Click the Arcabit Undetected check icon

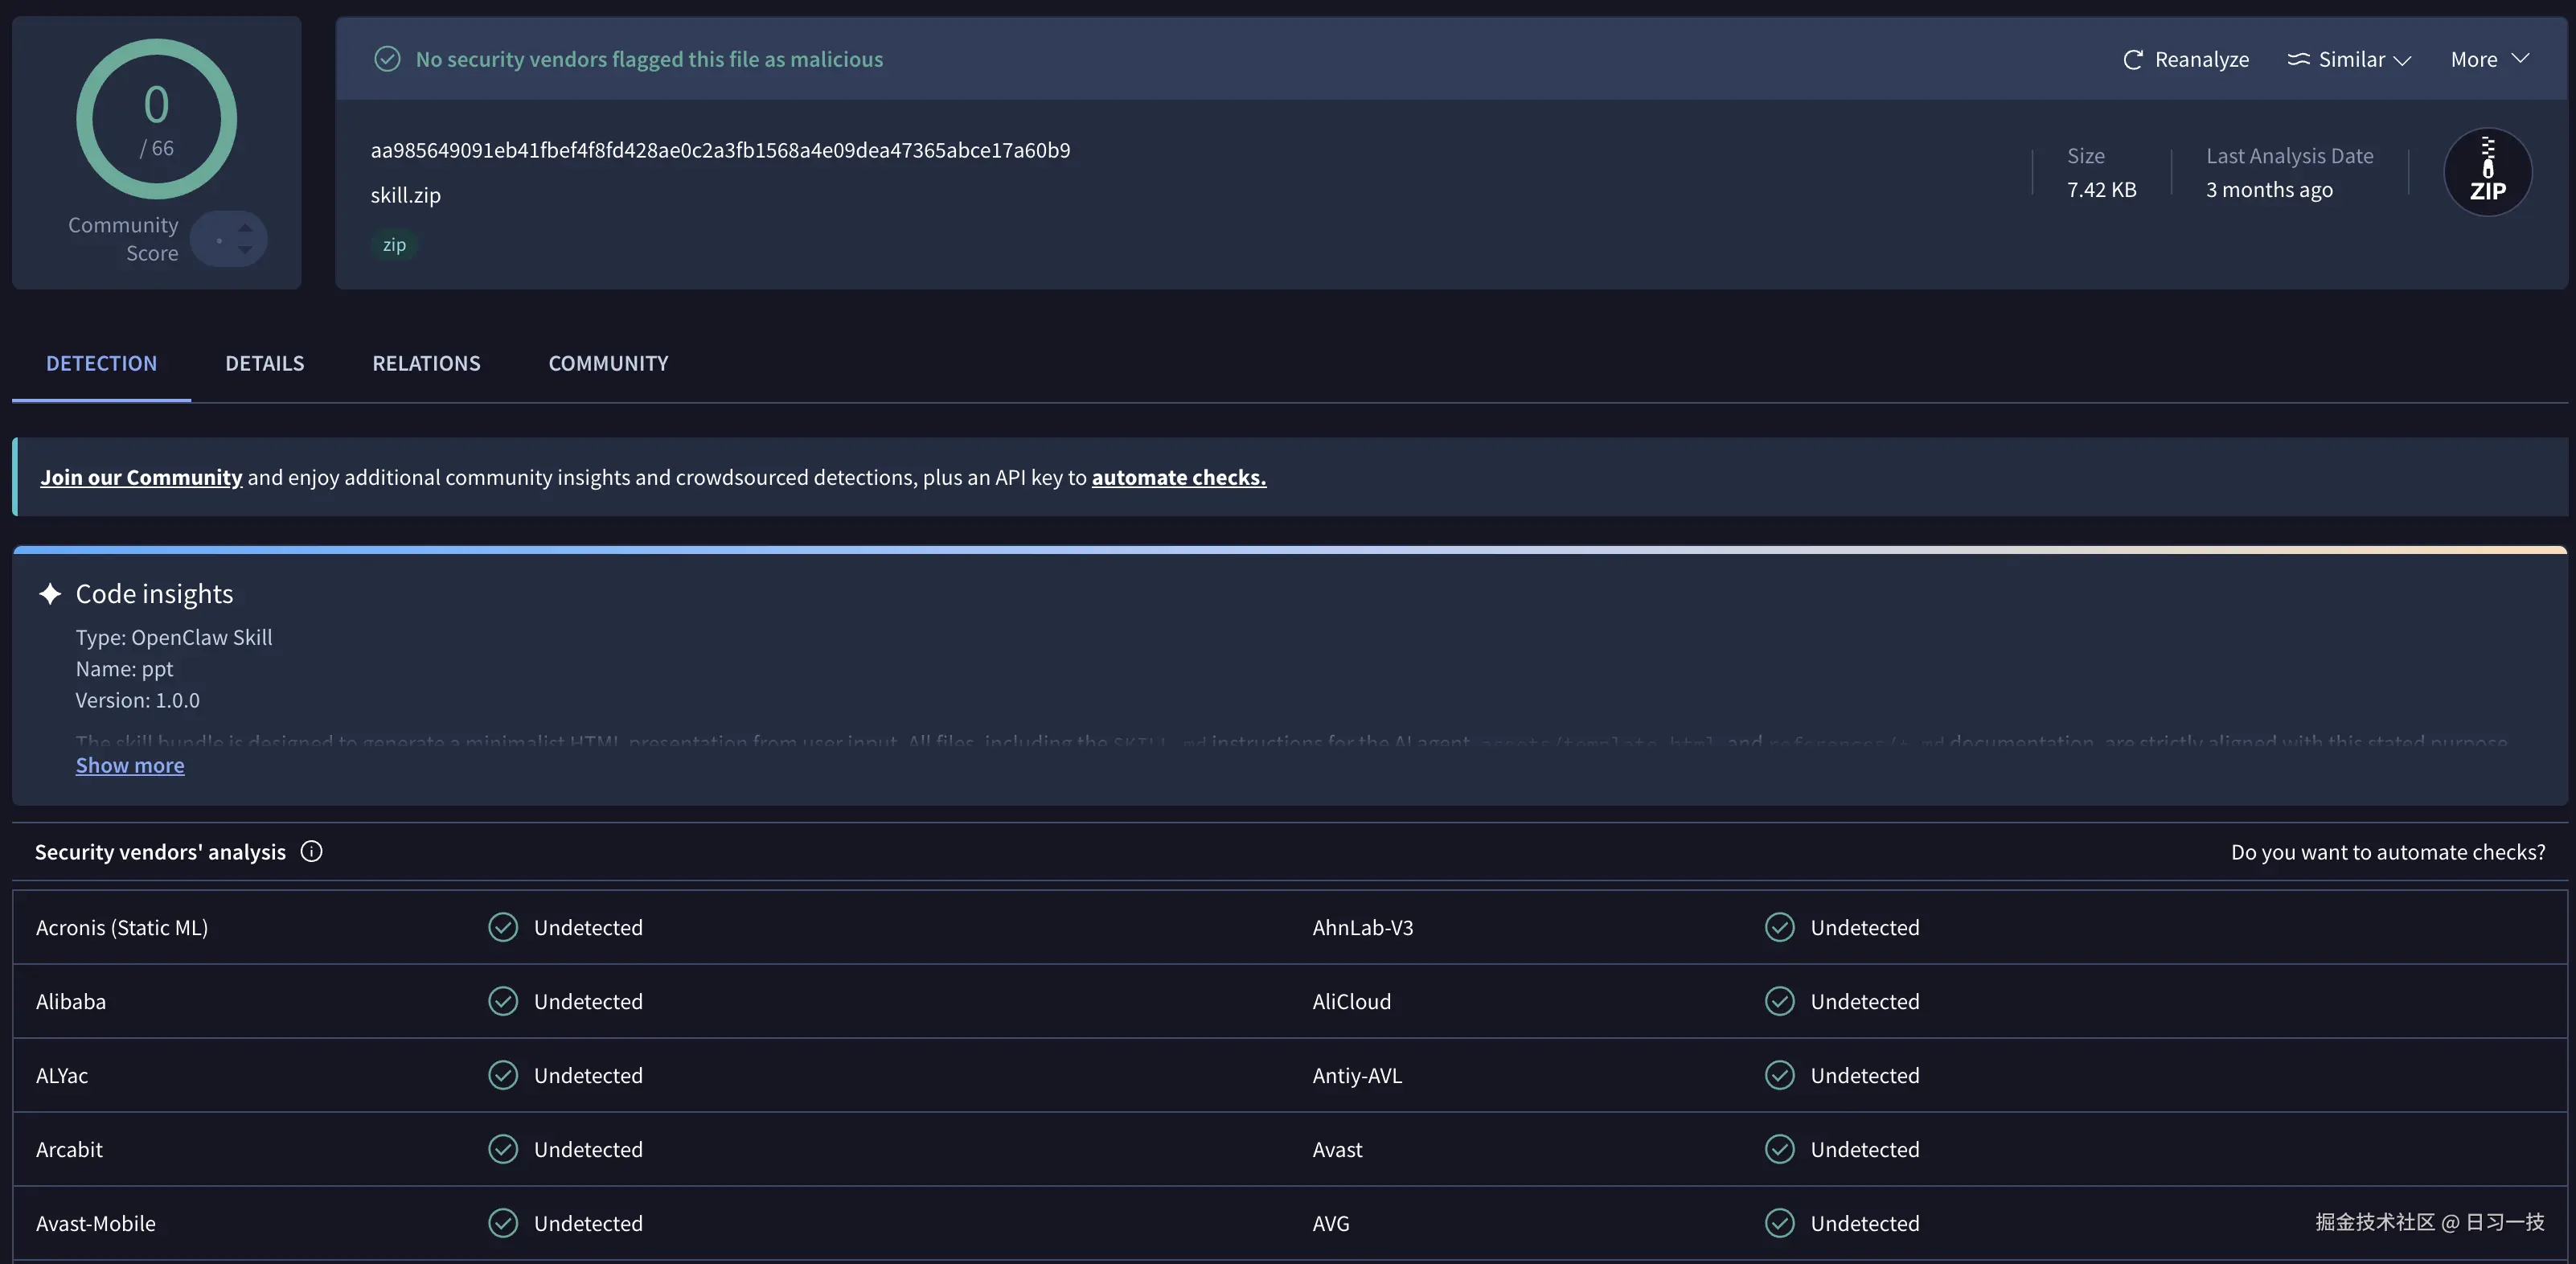pos(503,1149)
